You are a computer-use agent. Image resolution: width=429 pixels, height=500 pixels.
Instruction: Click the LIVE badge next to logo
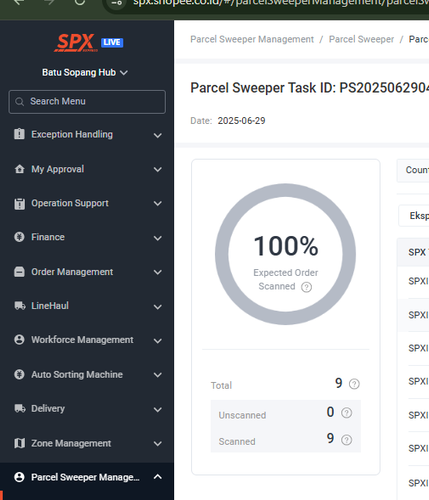112,42
